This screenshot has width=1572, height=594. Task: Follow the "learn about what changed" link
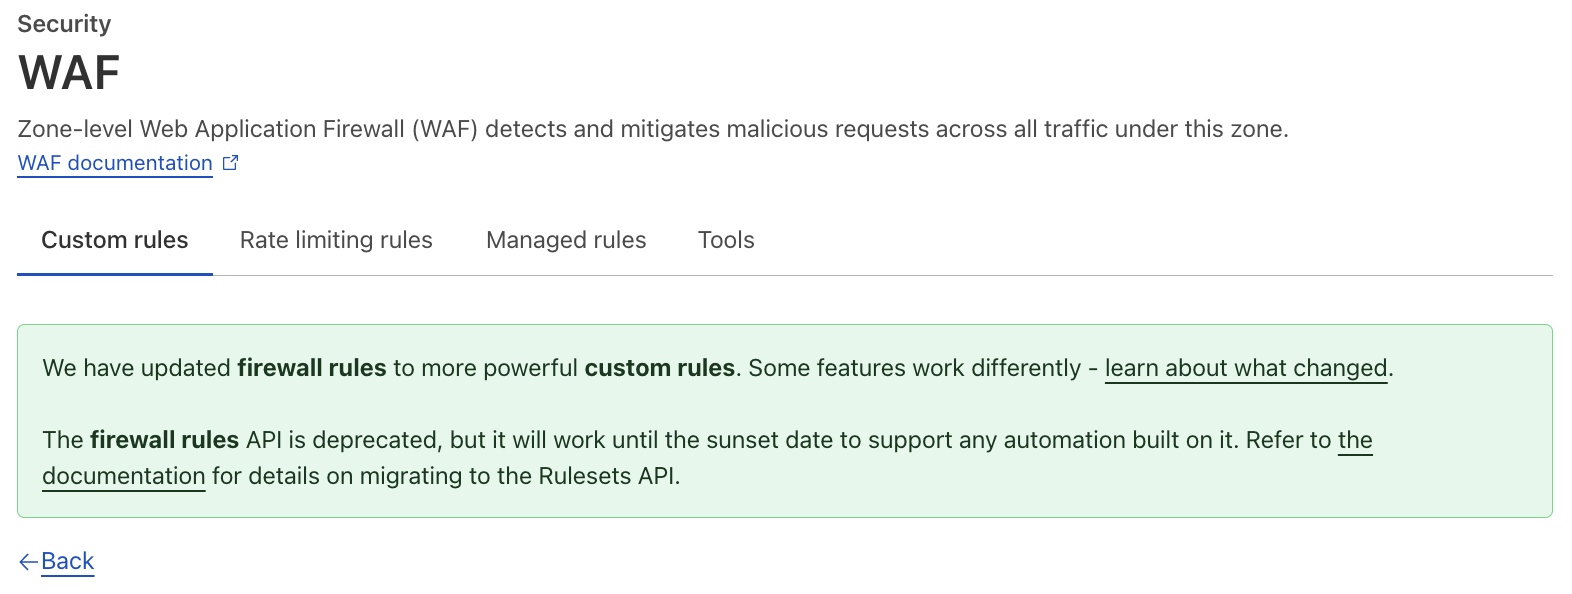pyautogui.click(x=1246, y=368)
